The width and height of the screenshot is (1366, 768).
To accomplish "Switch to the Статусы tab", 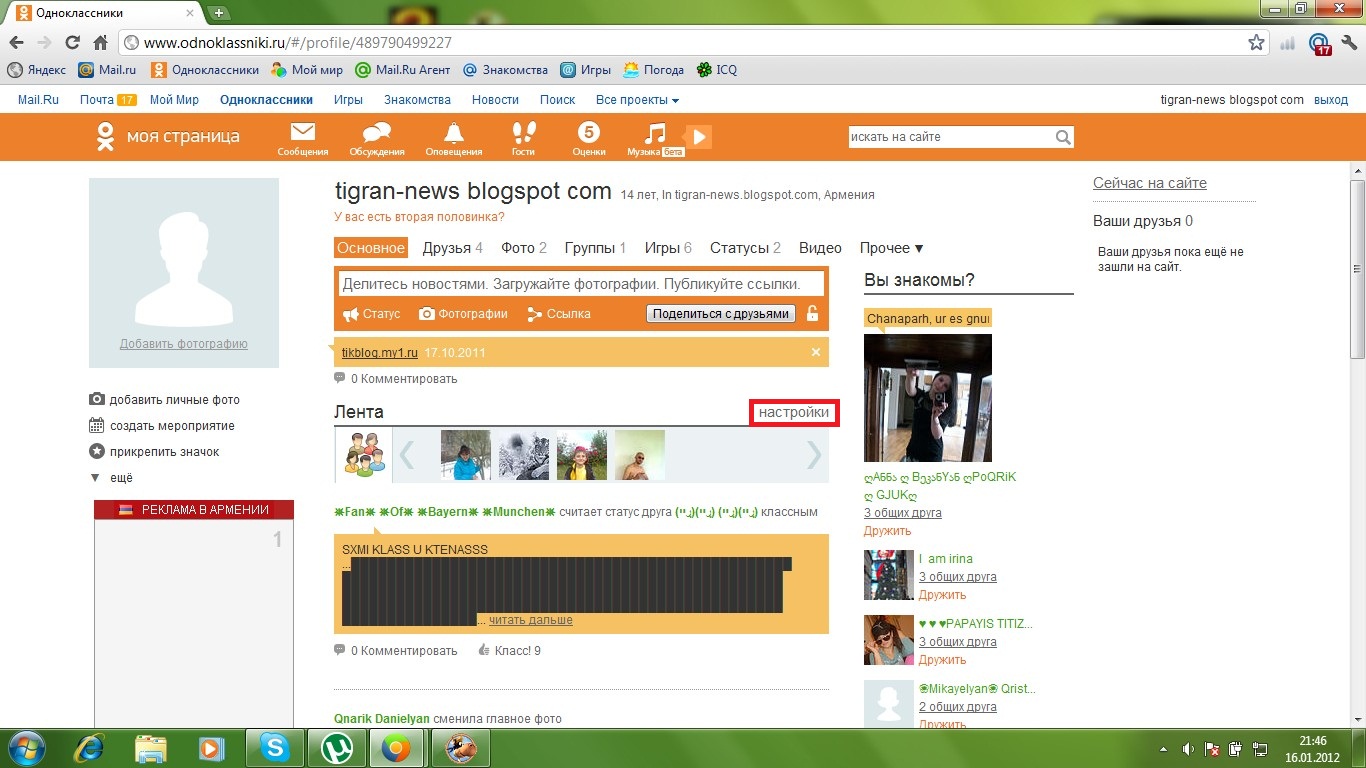I will 745,248.
